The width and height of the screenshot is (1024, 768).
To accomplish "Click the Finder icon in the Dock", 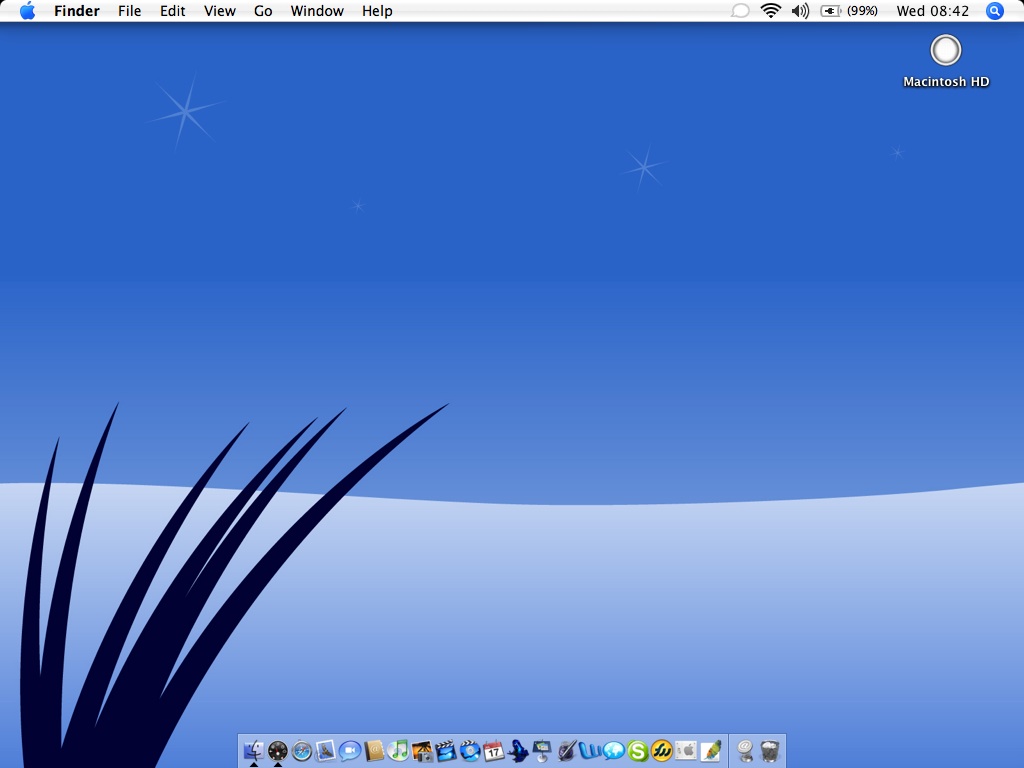I will click(x=254, y=750).
